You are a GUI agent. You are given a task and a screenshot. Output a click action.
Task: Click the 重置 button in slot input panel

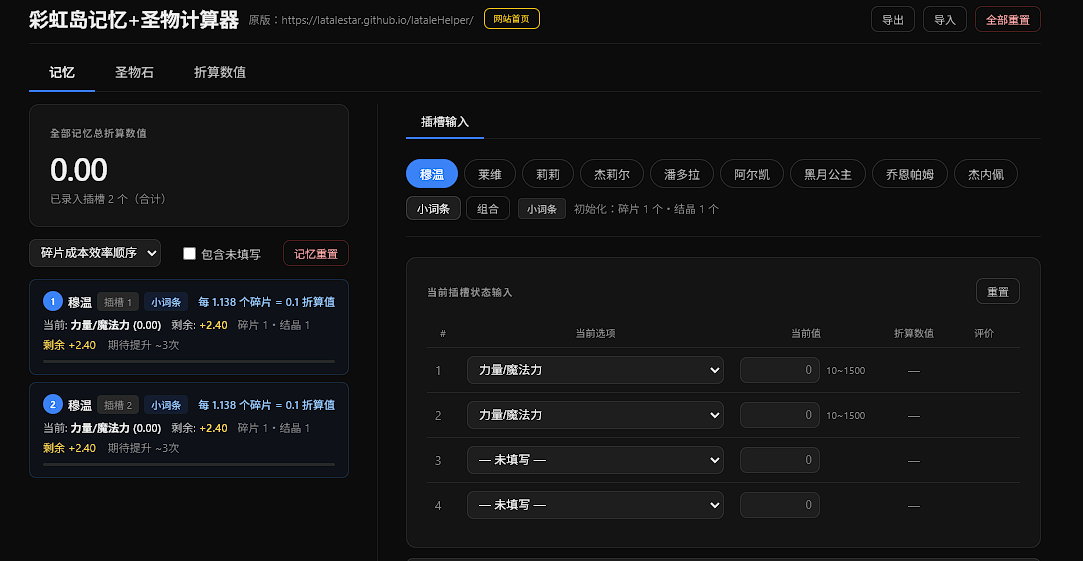tap(997, 291)
